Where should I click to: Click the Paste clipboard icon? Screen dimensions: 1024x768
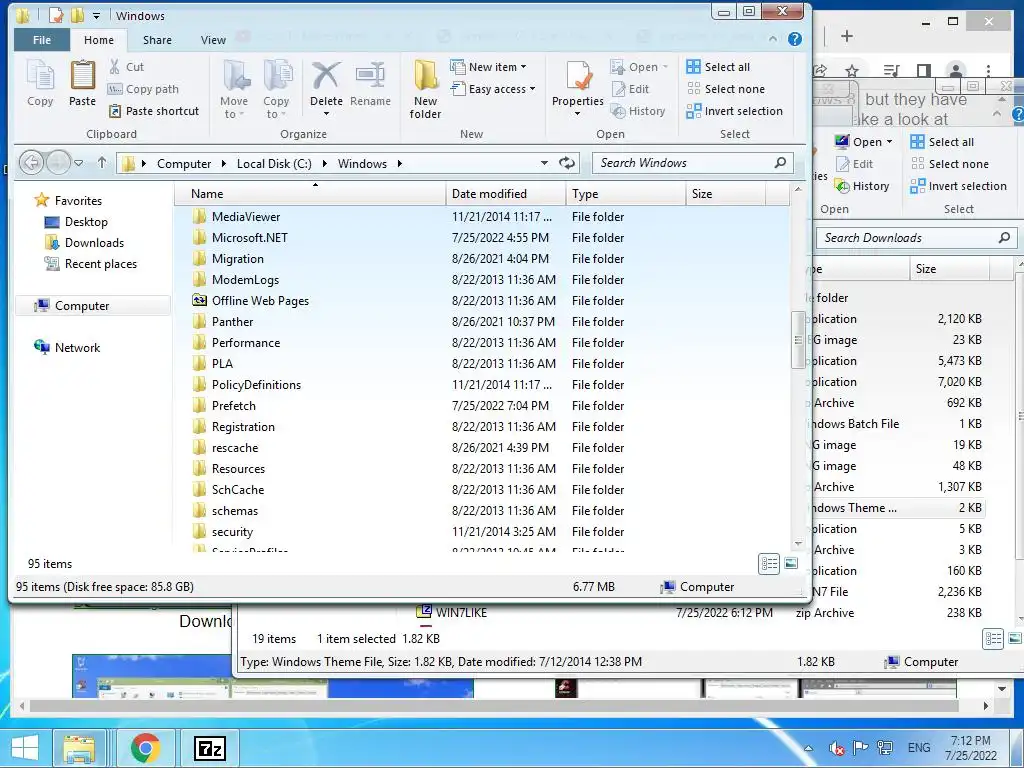pos(82,83)
